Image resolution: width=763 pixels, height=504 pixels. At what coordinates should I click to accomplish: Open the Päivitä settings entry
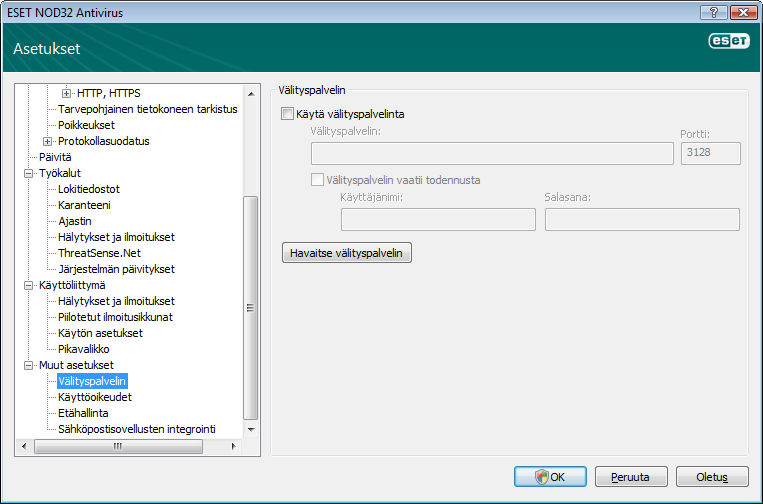(55, 157)
